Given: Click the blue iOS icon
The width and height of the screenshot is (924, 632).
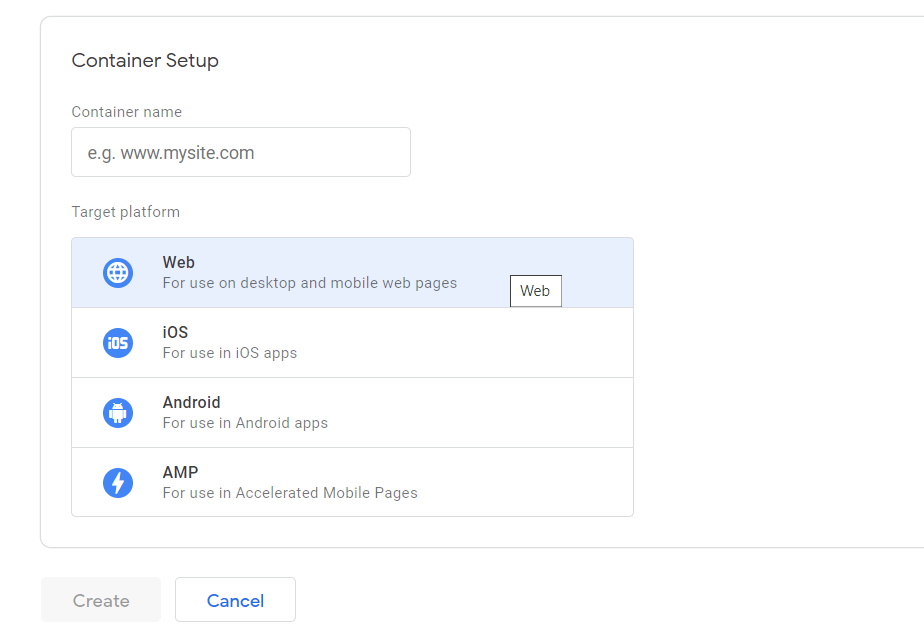Looking at the screenshot, I should 118,343.
